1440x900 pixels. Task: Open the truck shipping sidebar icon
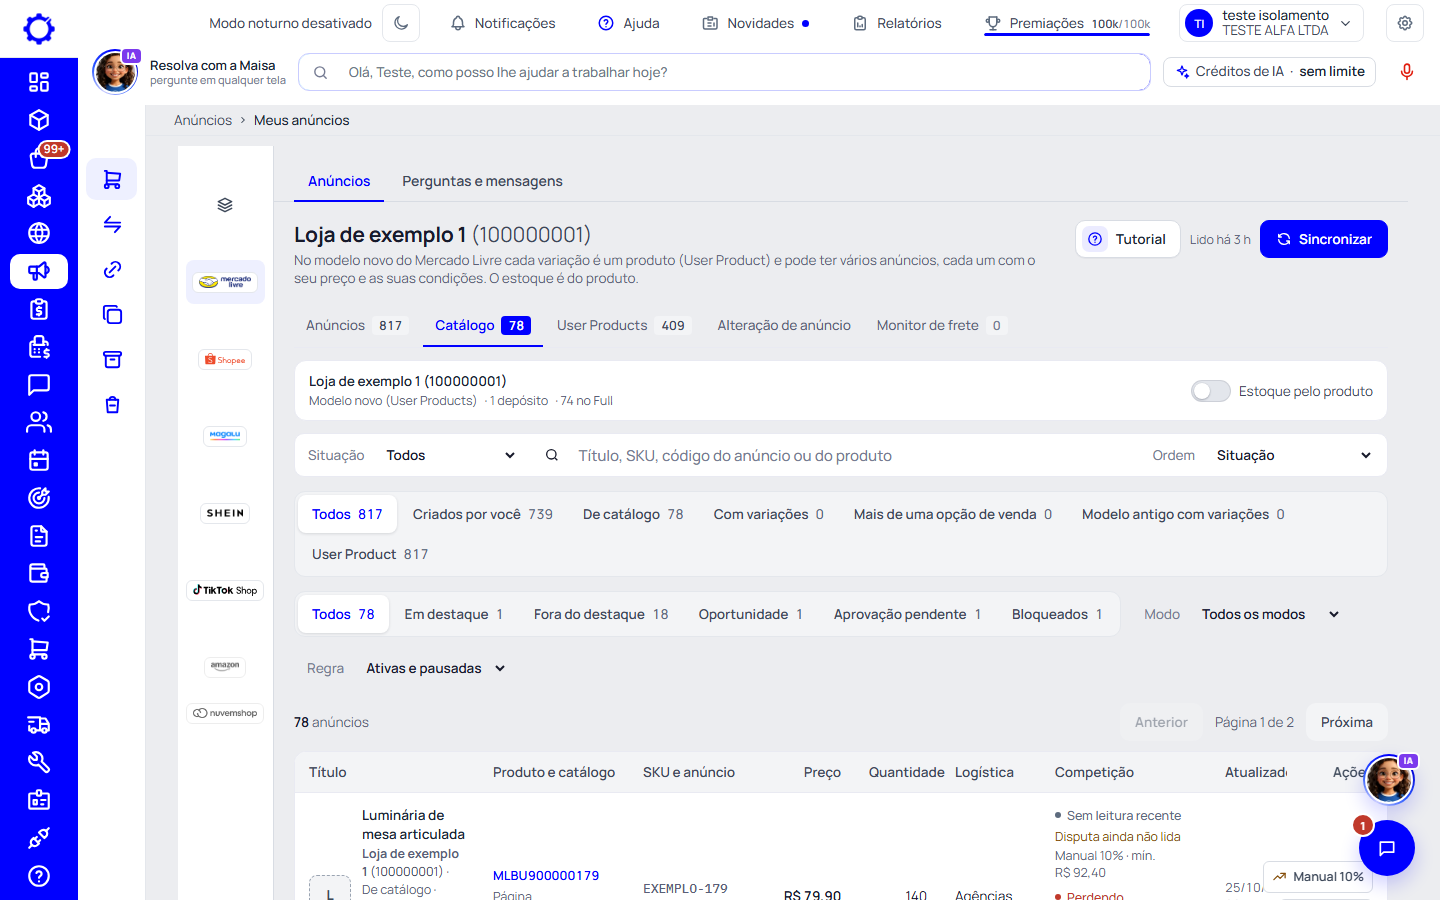(39, 725)
